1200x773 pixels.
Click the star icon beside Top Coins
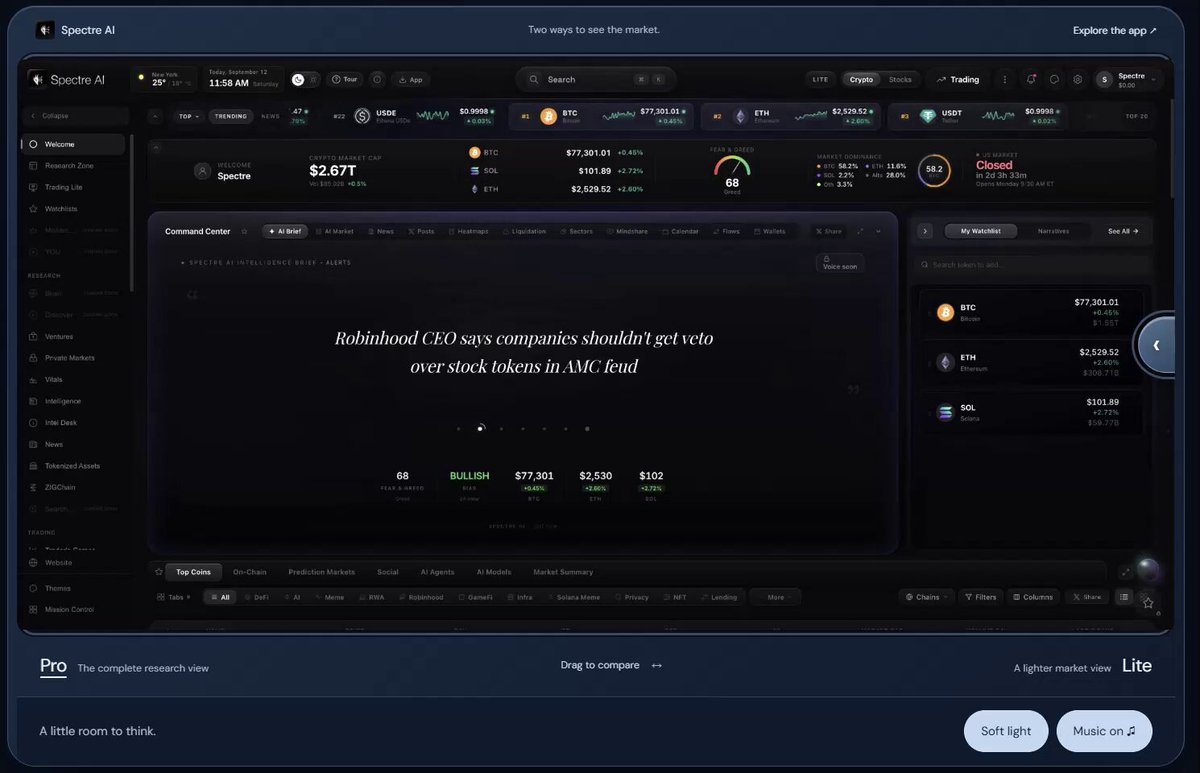pyautogui.click(x=158, y=572)
